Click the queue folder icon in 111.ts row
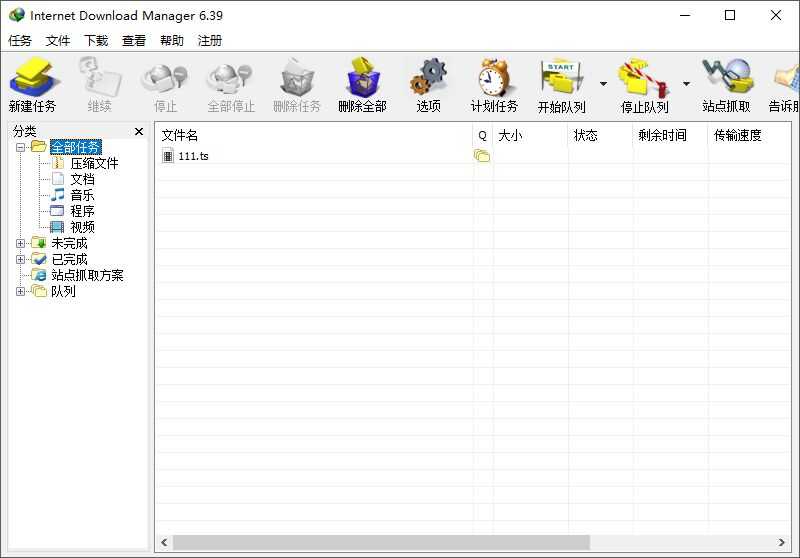The width and height of the screenshot is (800, 558). click(482, 156)
